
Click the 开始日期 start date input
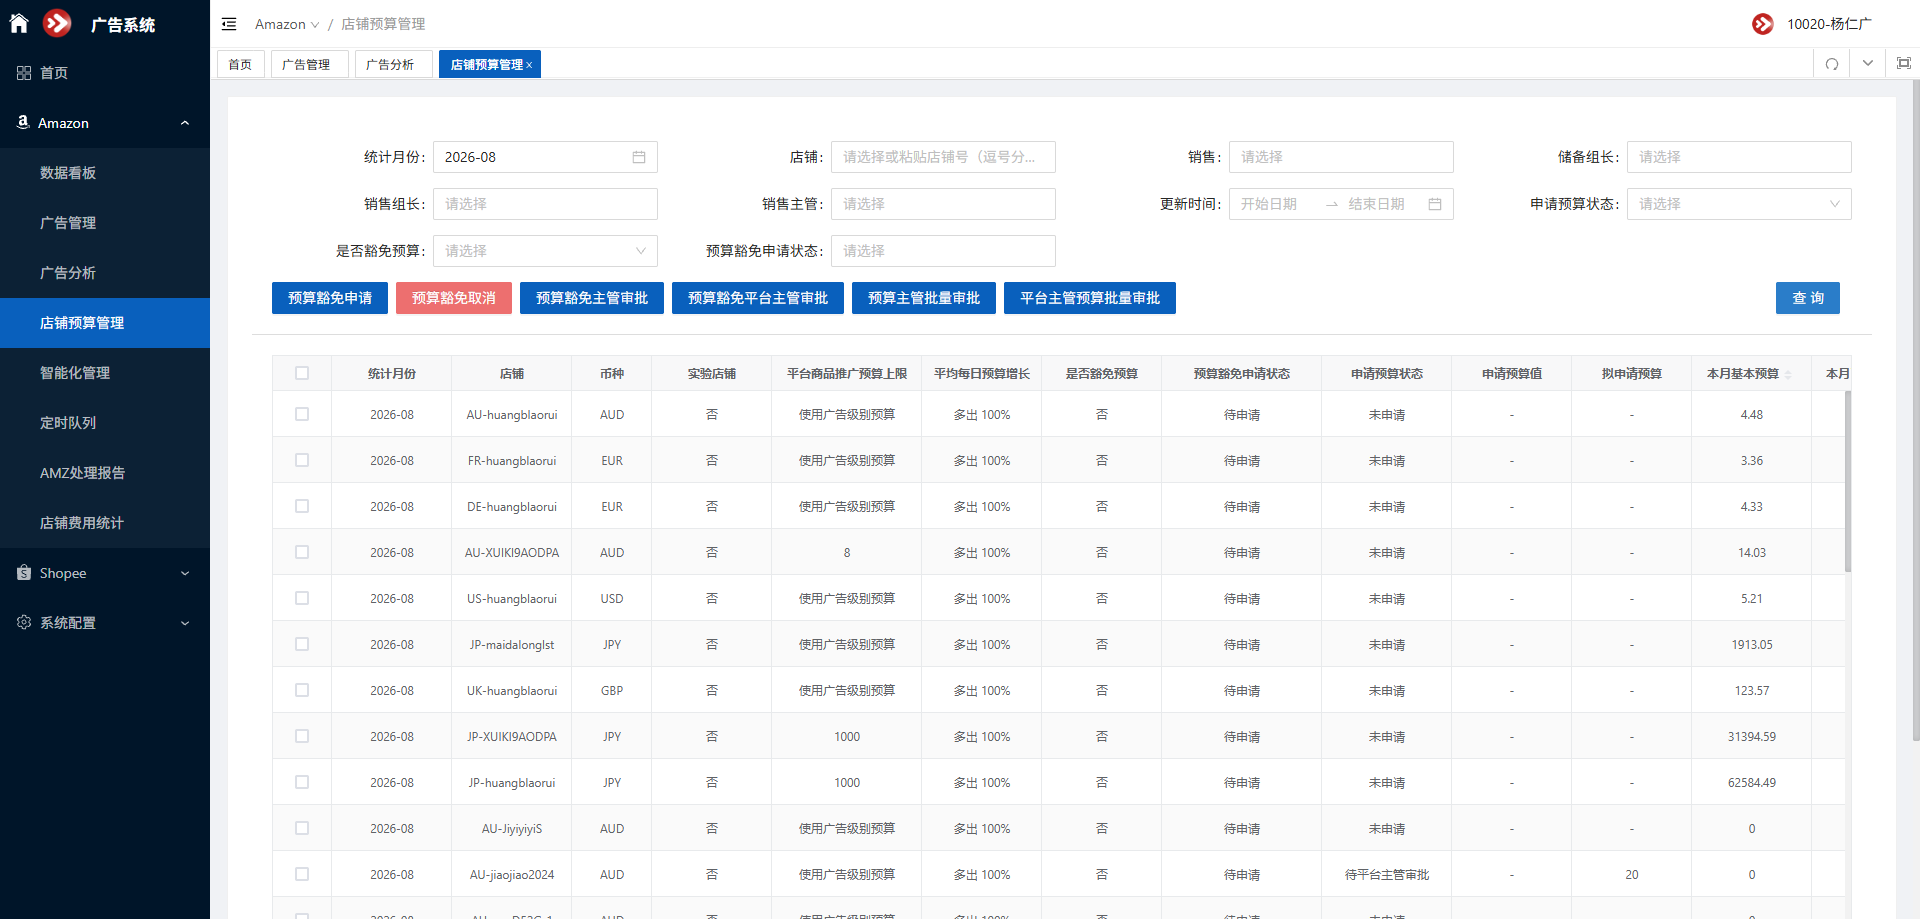click(x=1275, y=204)
